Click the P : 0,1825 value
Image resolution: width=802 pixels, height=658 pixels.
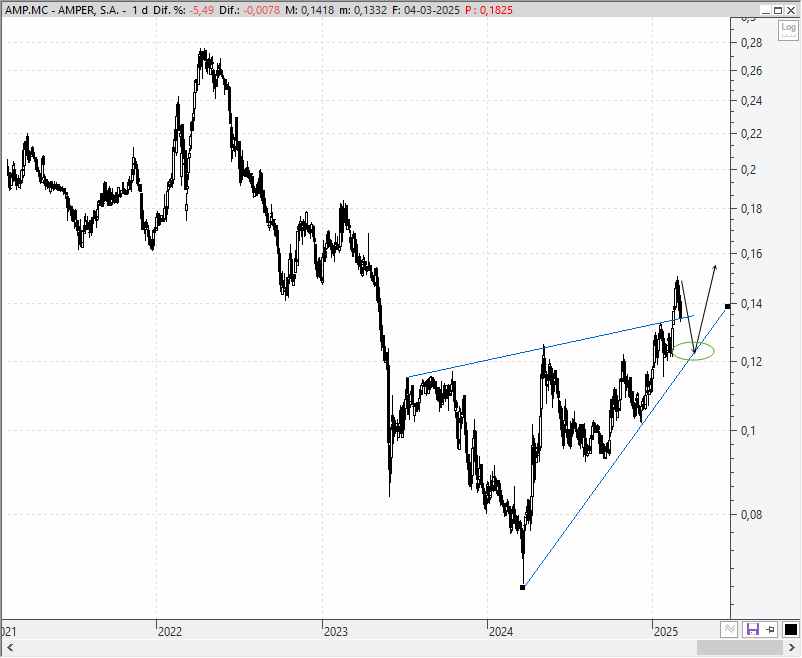click(x=488, y=10)
